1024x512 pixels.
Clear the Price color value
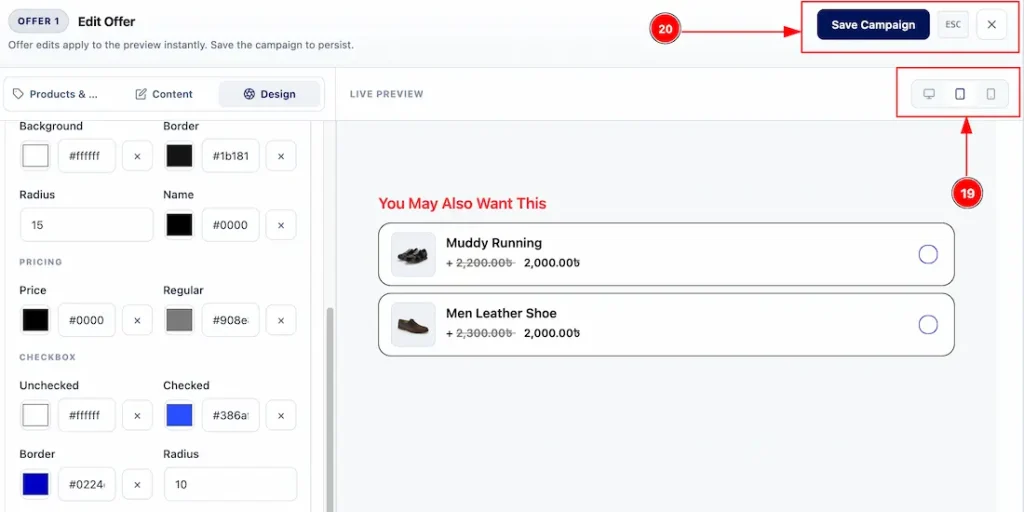137,320
